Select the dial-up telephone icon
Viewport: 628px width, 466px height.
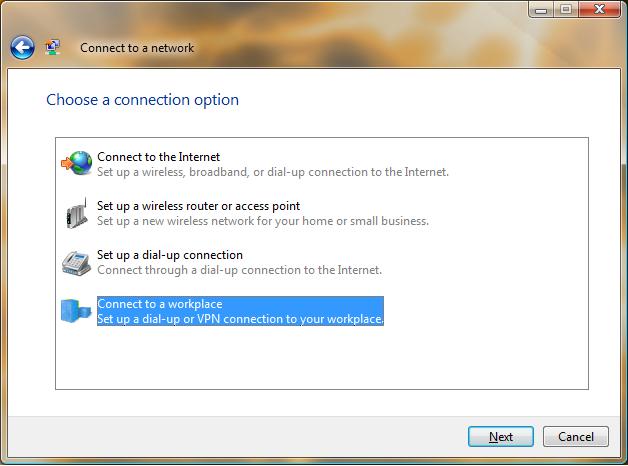click(76, 263)
